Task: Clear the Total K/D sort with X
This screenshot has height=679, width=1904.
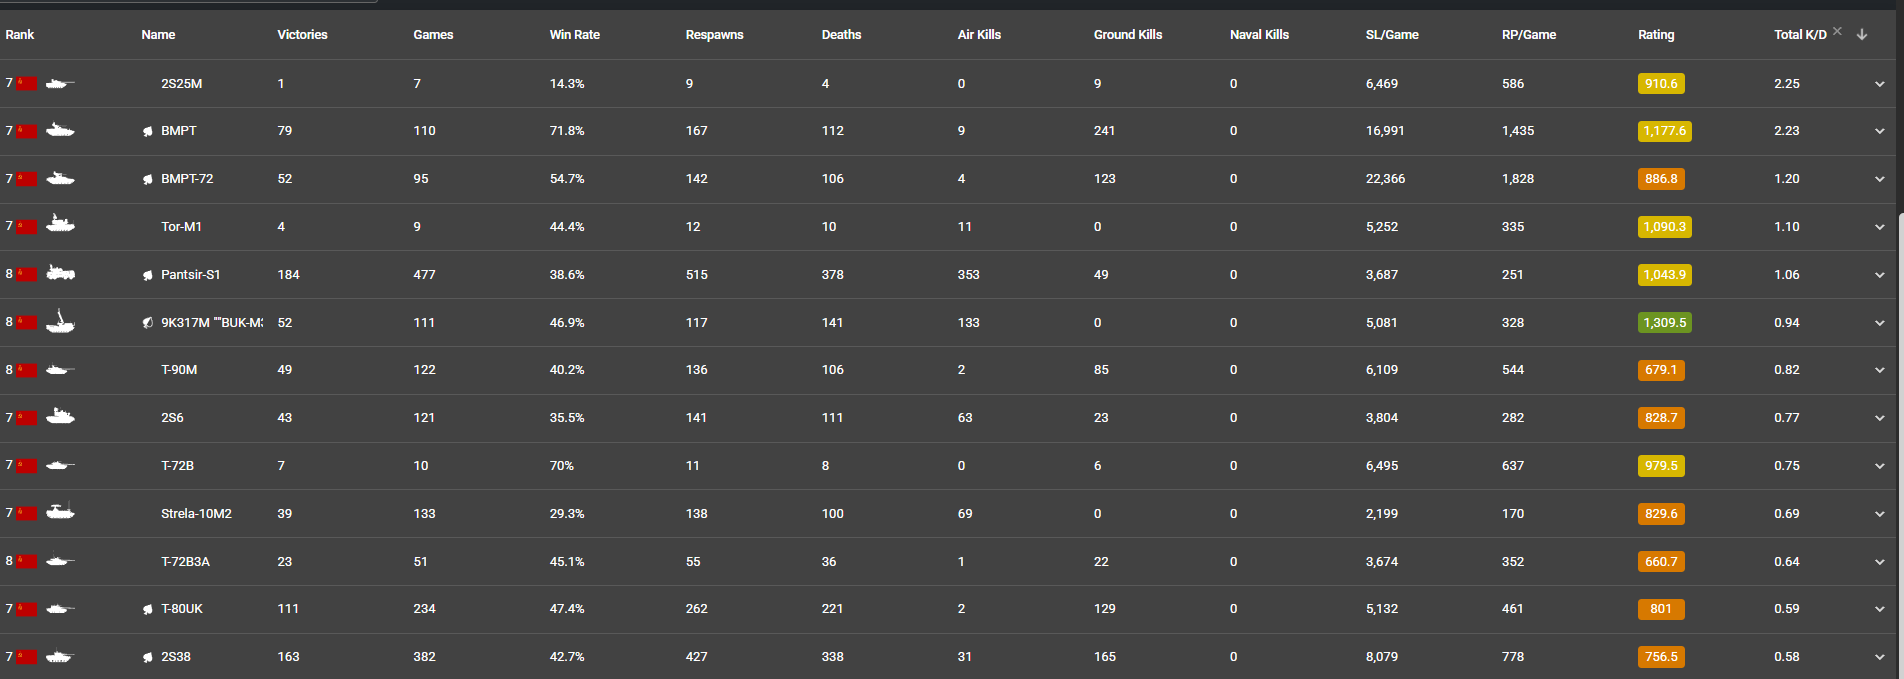Action: pyautogui.click(x=1837, y=31)
